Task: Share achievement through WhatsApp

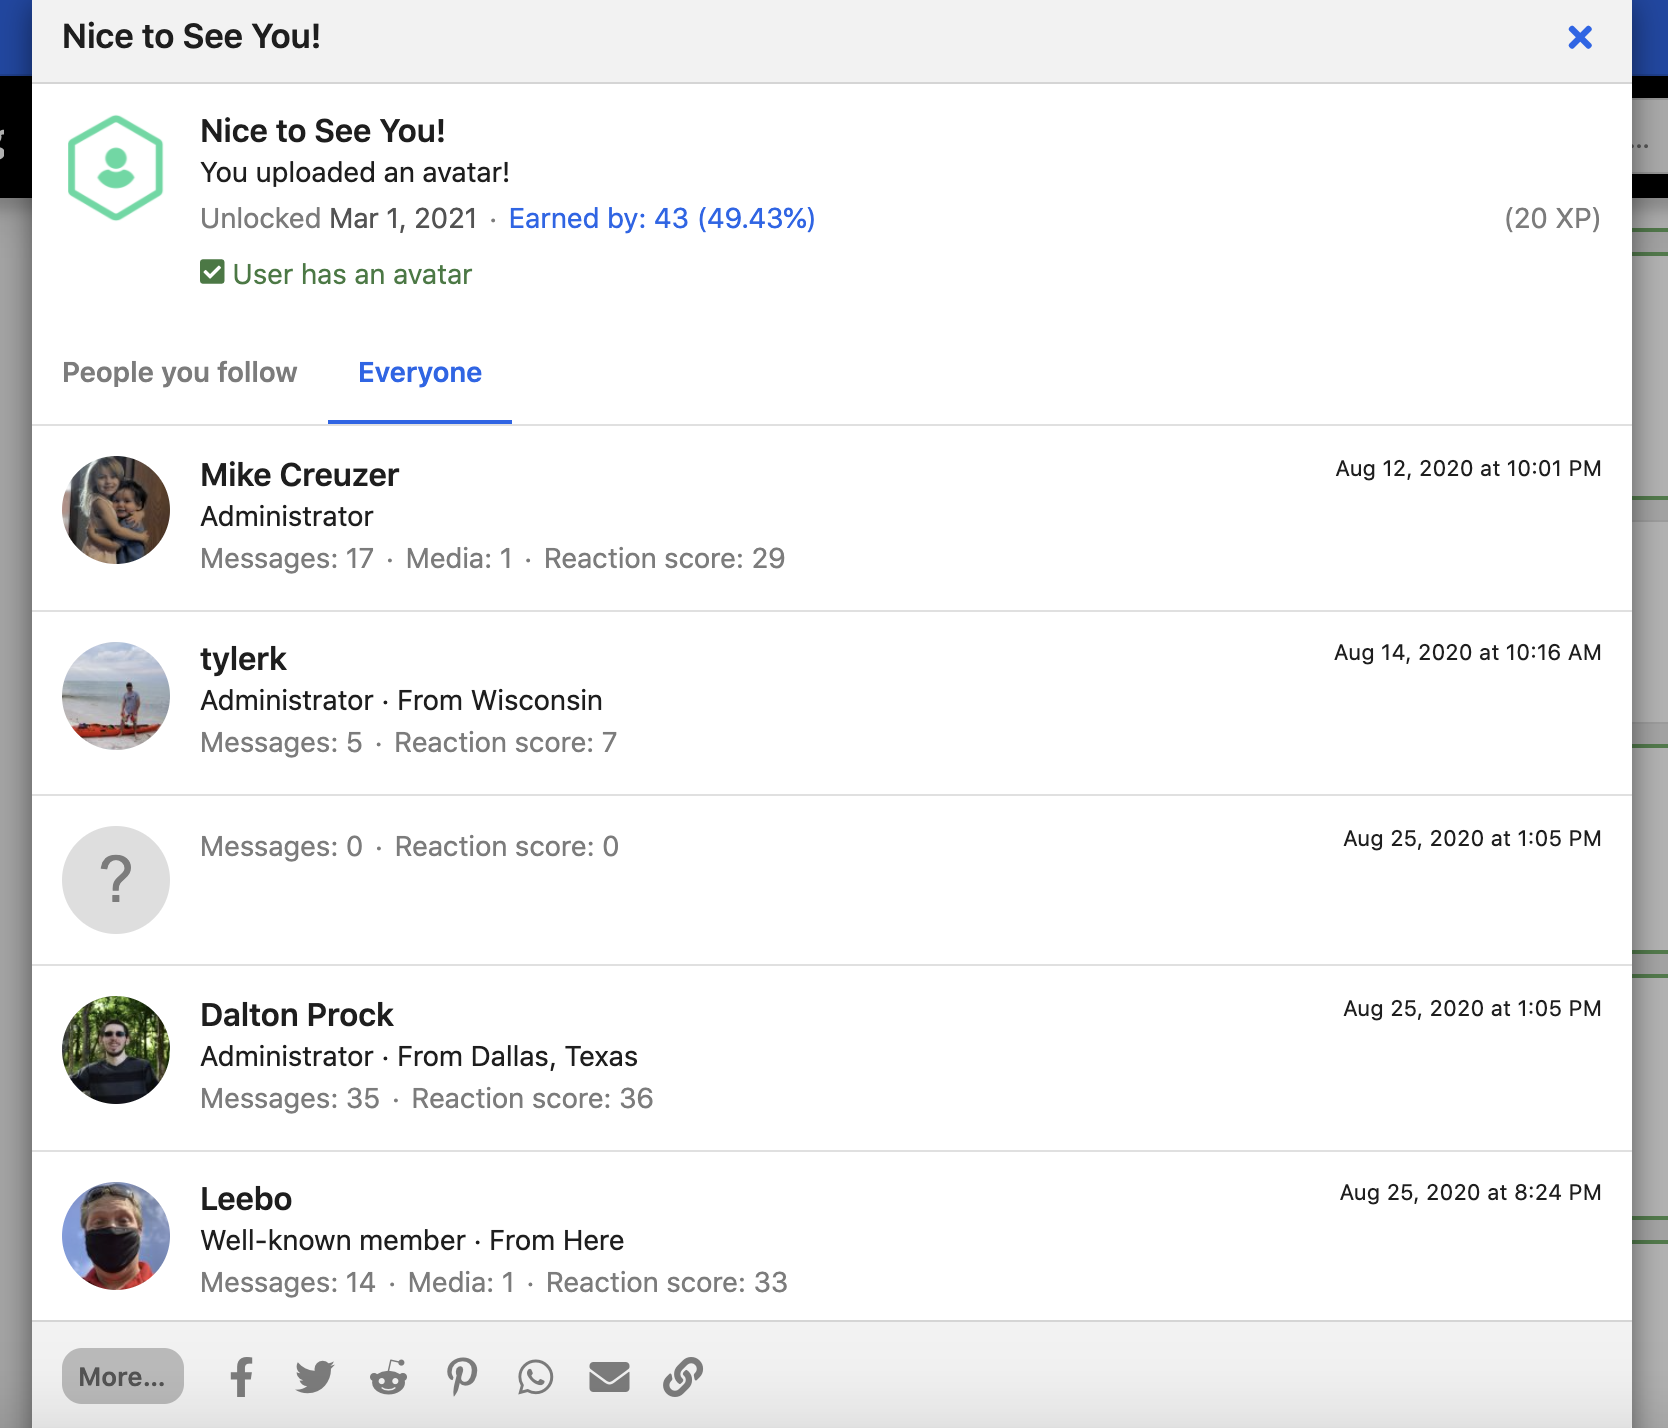Action: click(x=535, y=1377)
